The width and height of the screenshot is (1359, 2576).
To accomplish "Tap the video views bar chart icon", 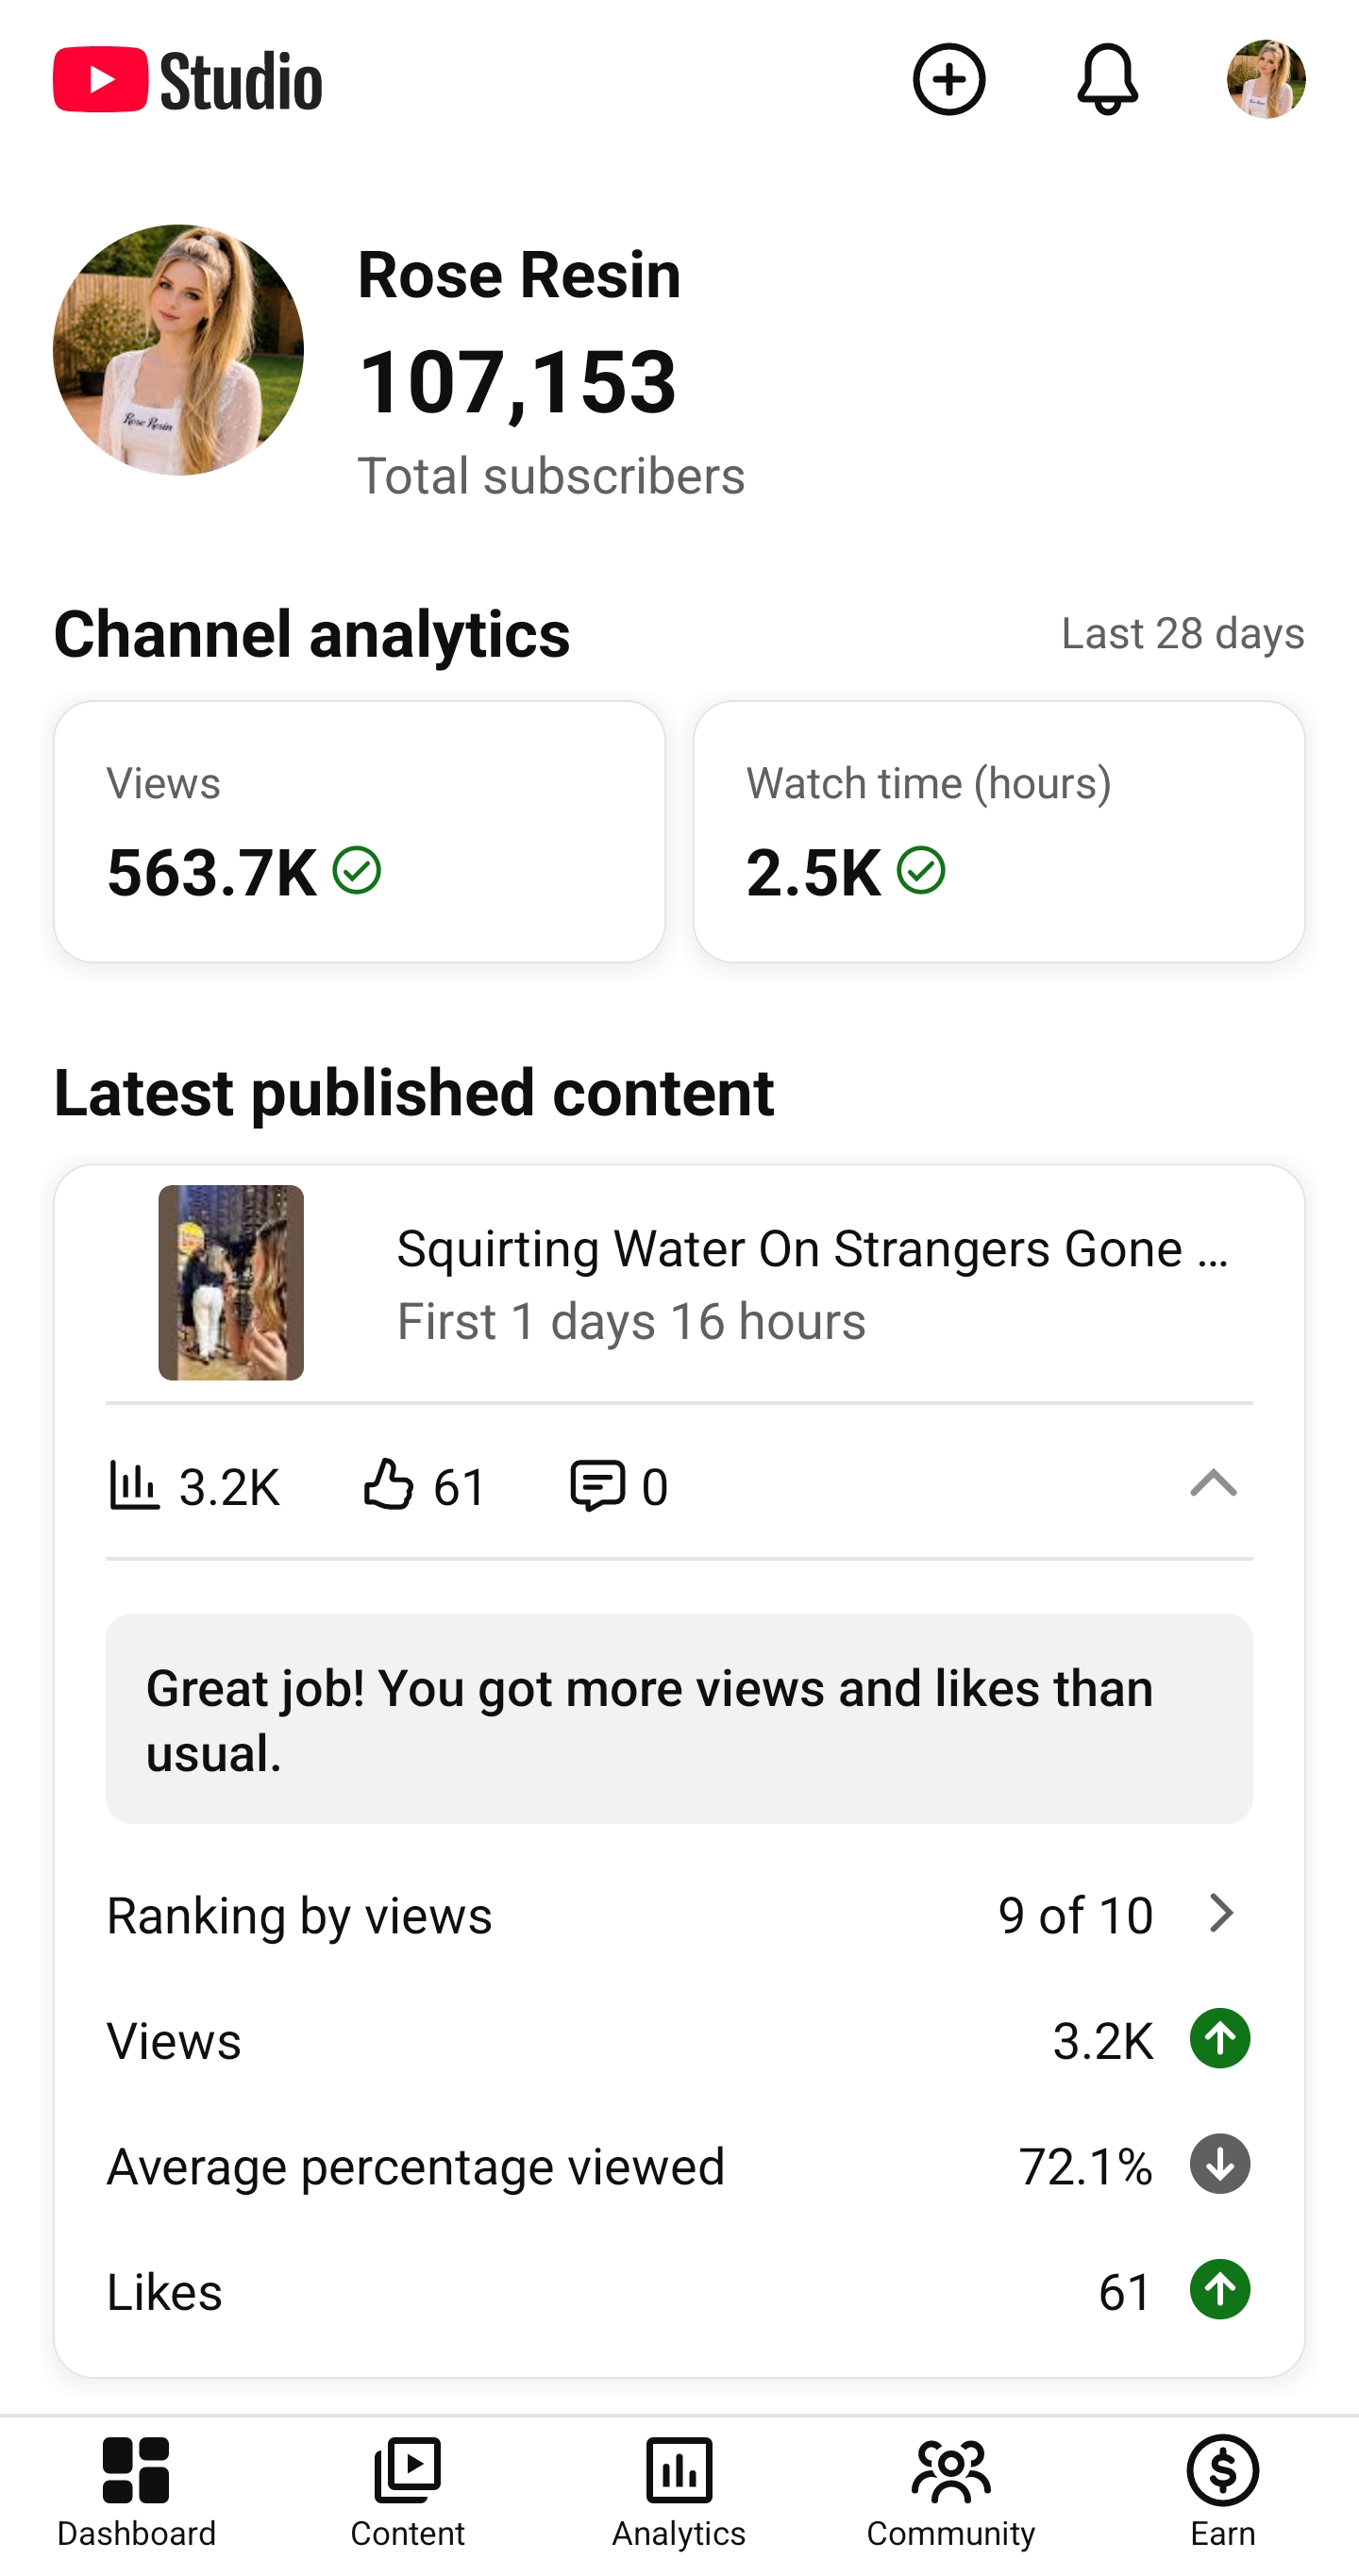I will tap(133, 1485).
